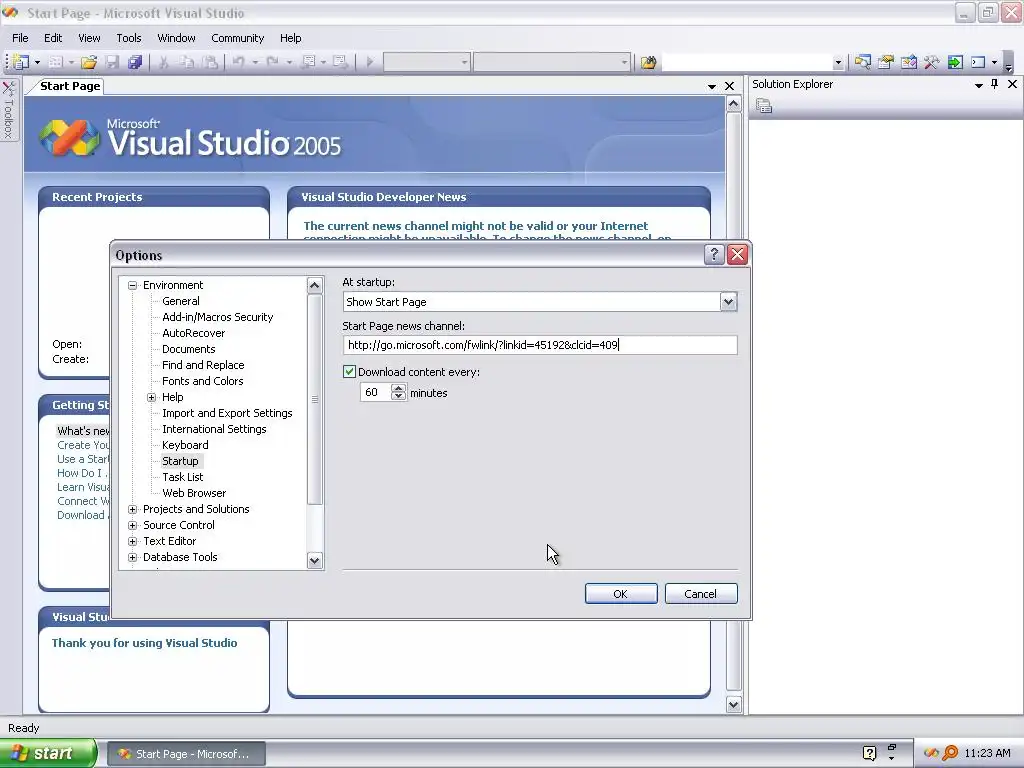The width and height of the screenshot is (1024, 768).
Task: Open Properties Window from toolbar icon
Action: pos(886,62)
